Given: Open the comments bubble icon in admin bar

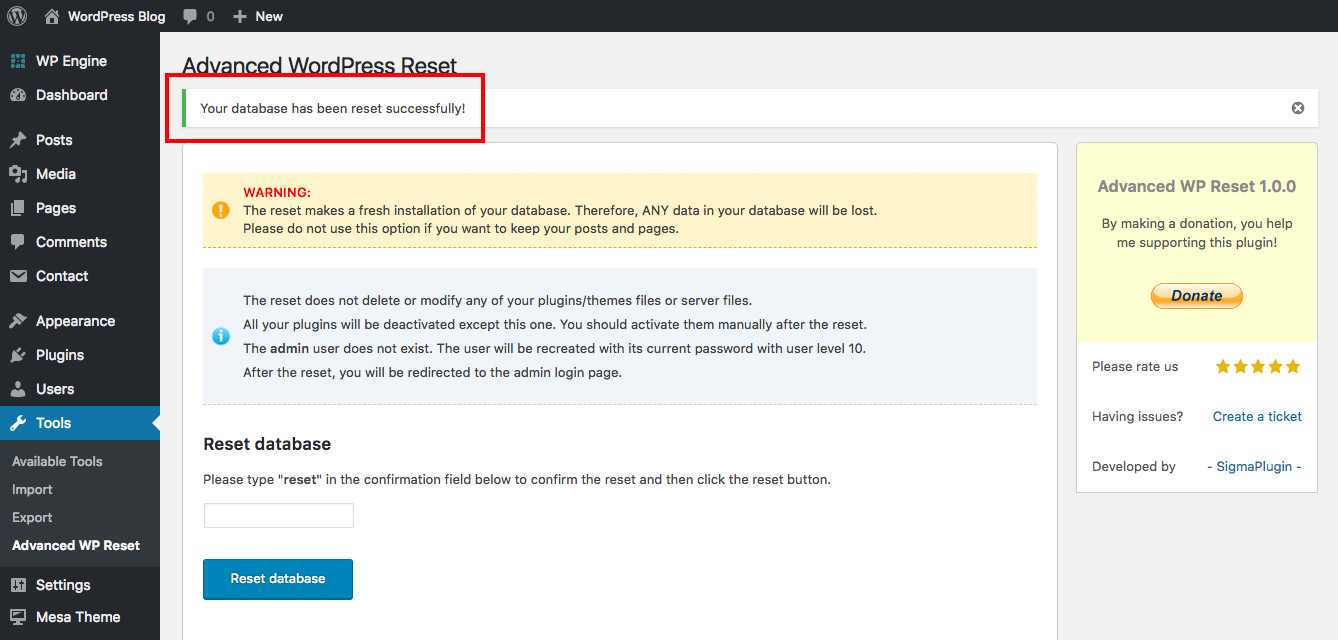Looking at the screenshot, I should click(189, 16).
